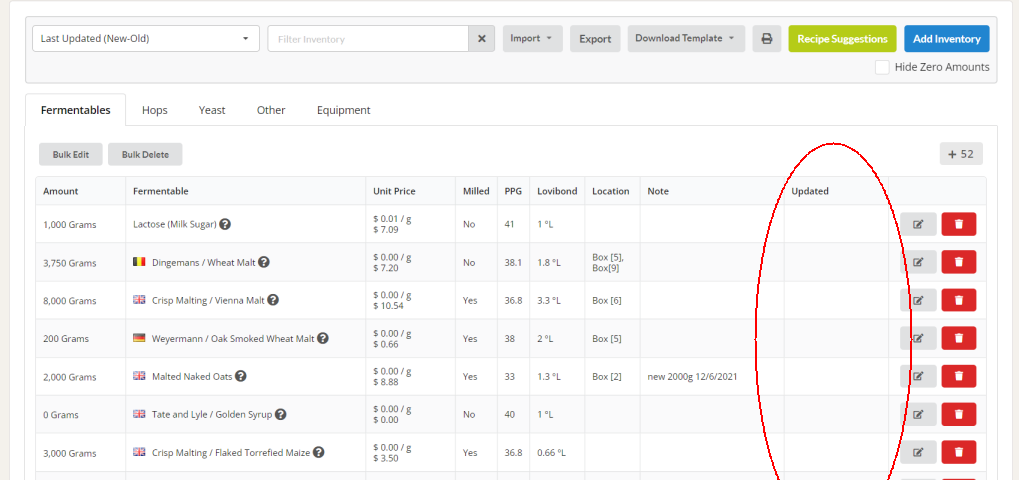
Task: Select the '200 Grams' amount cell
Action: pyautogui.click(x=66, y=339)
